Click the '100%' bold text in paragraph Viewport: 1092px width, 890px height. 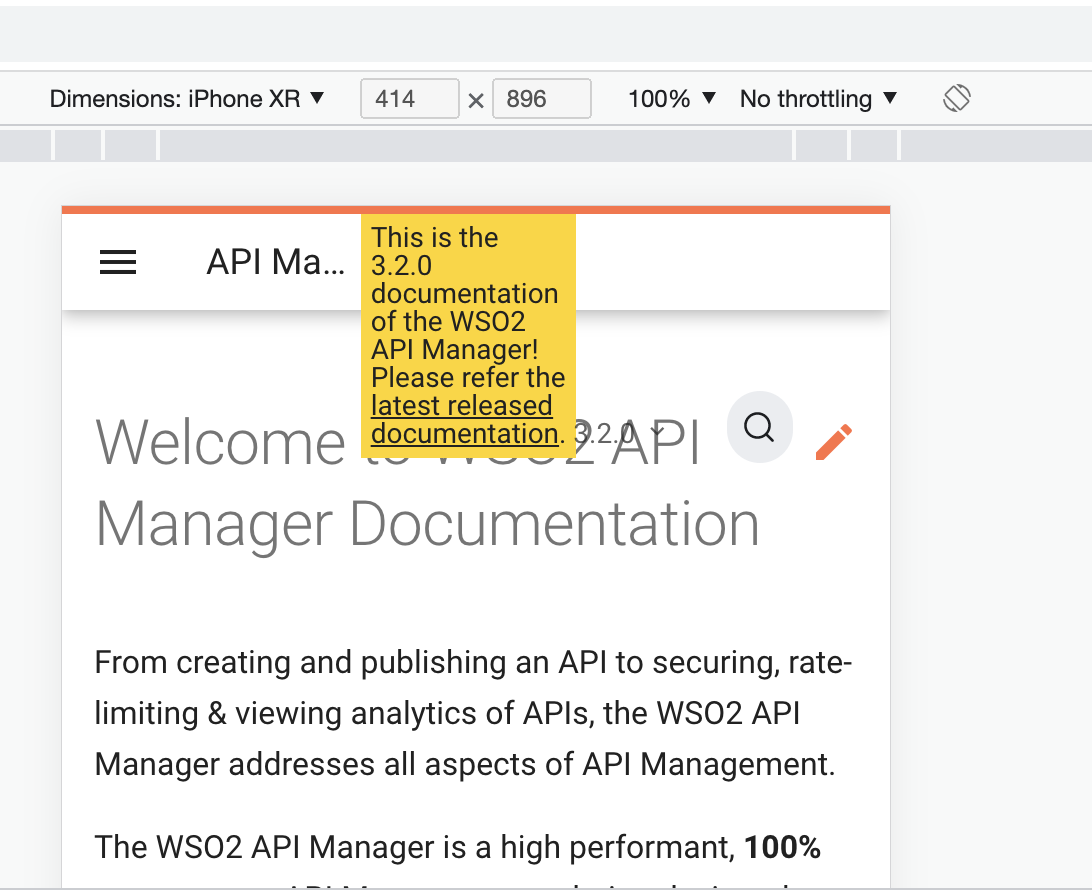tap(782, 848)
